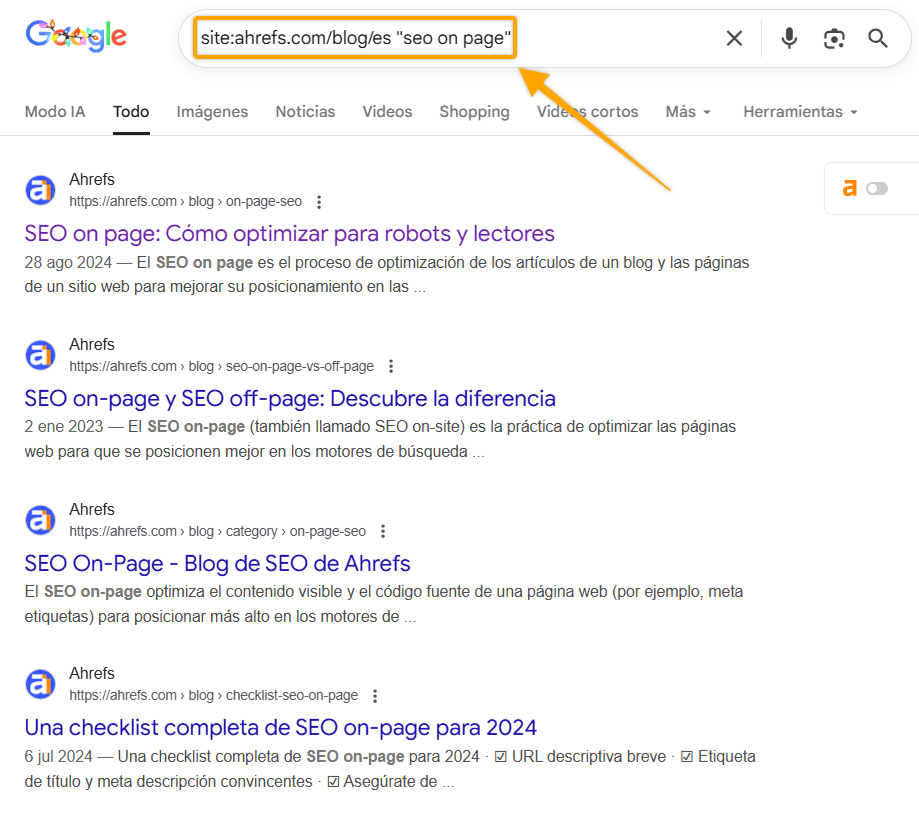The width and height of the screenshot is (919, 815).
Task: Open the three-dot menu beside the first result
Action: point(318,201)
